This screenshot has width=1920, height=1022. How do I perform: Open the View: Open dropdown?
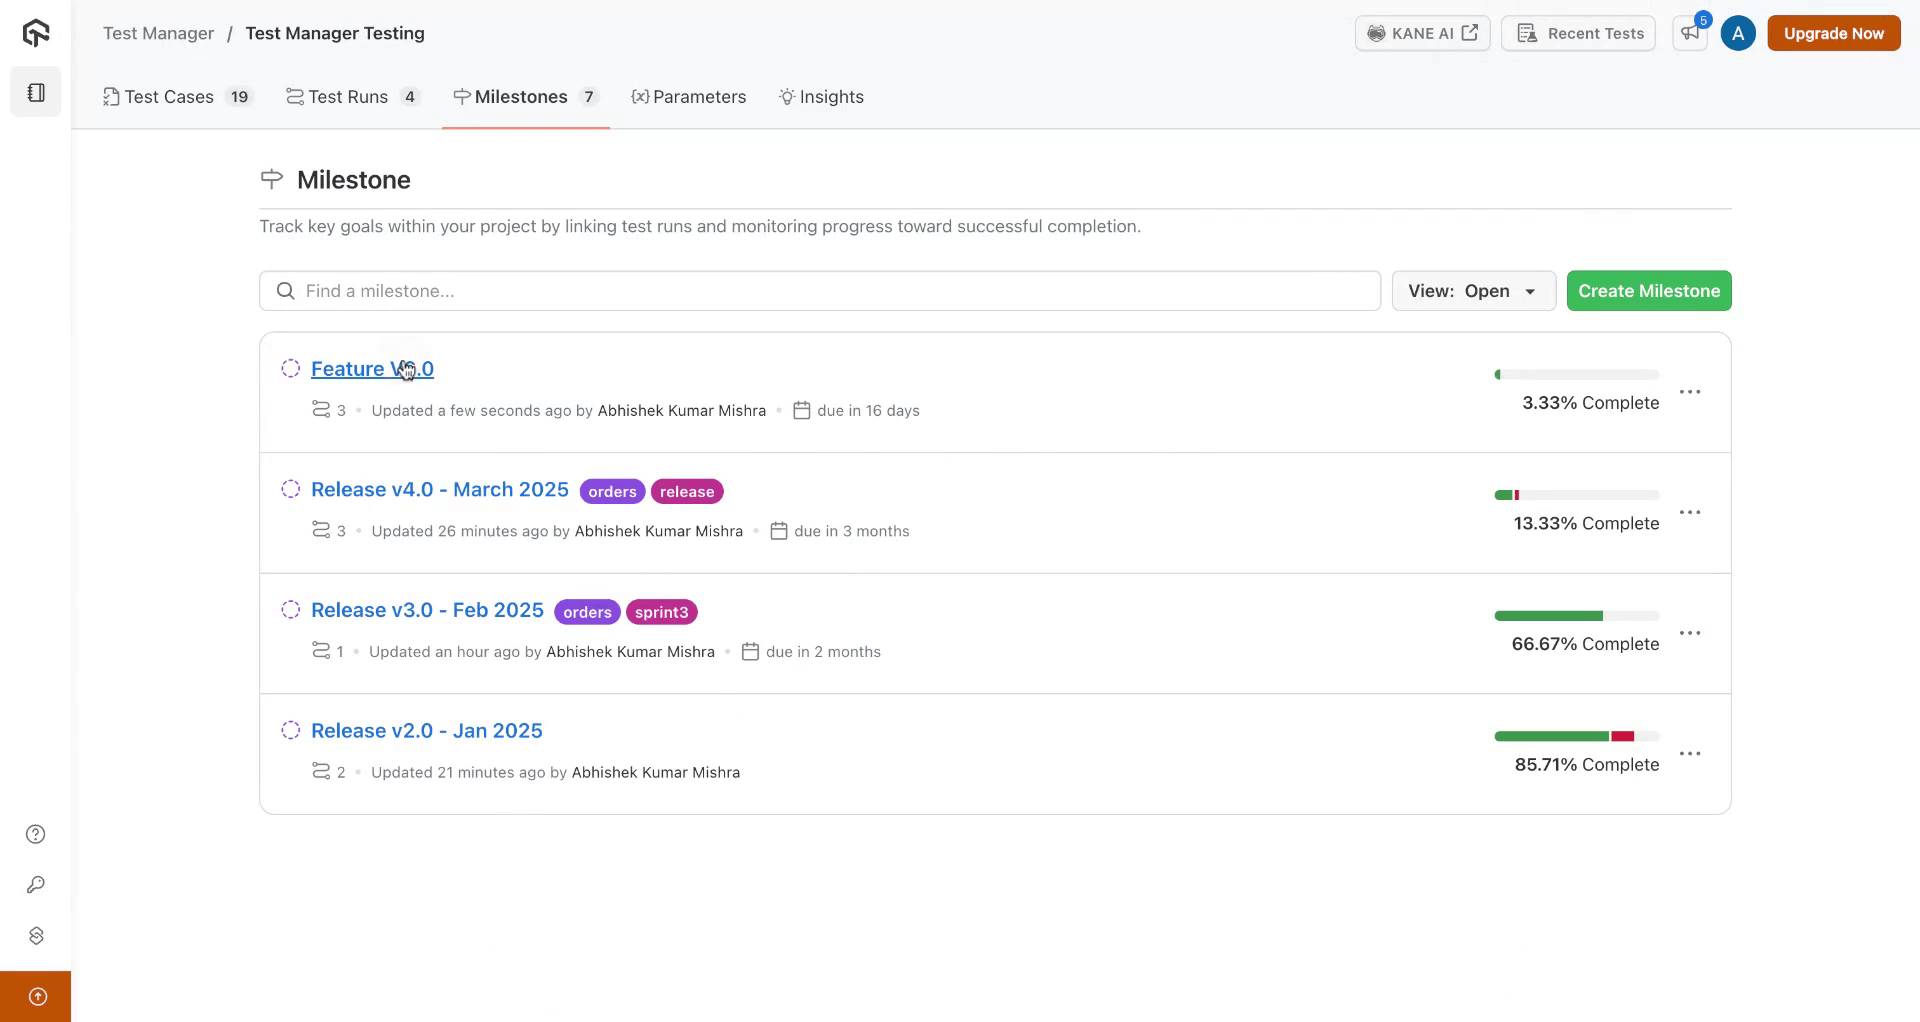(1473, 291)
